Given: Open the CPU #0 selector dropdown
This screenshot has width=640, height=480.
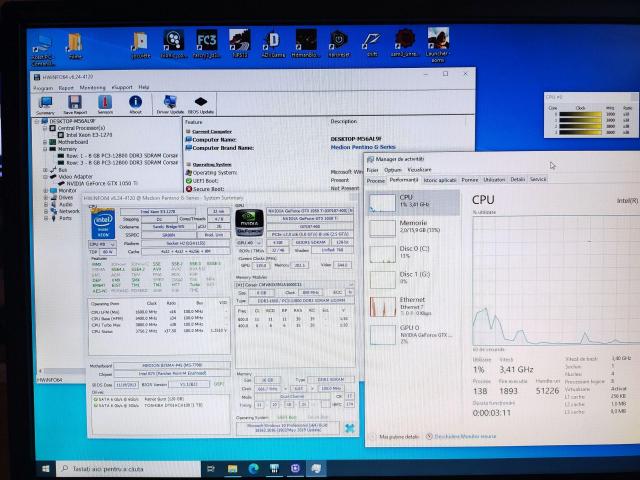Looking at the screenshot, I should 102,244.
